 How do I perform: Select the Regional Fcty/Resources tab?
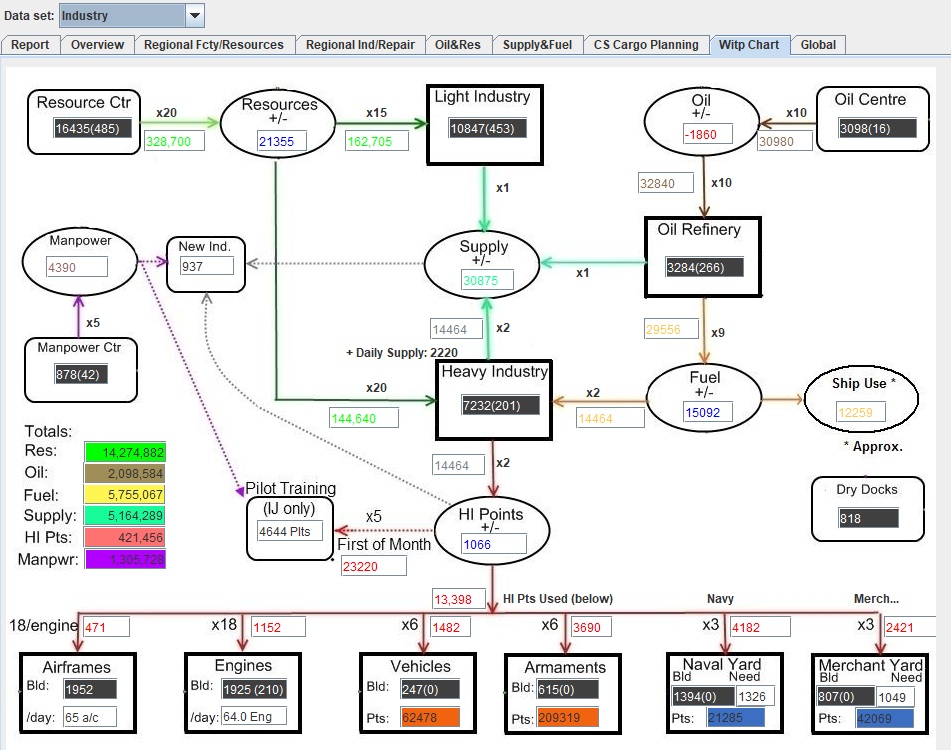[x=214, y=45]
